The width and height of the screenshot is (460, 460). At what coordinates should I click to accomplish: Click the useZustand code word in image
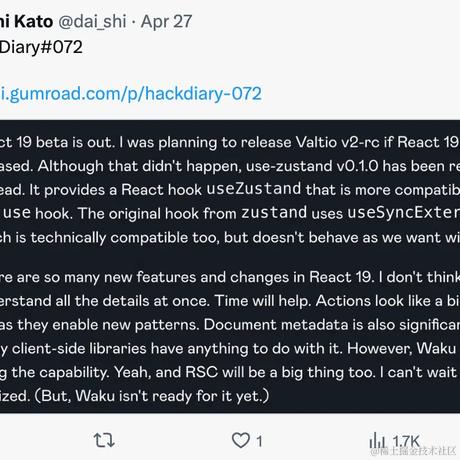tap(254, 188)
